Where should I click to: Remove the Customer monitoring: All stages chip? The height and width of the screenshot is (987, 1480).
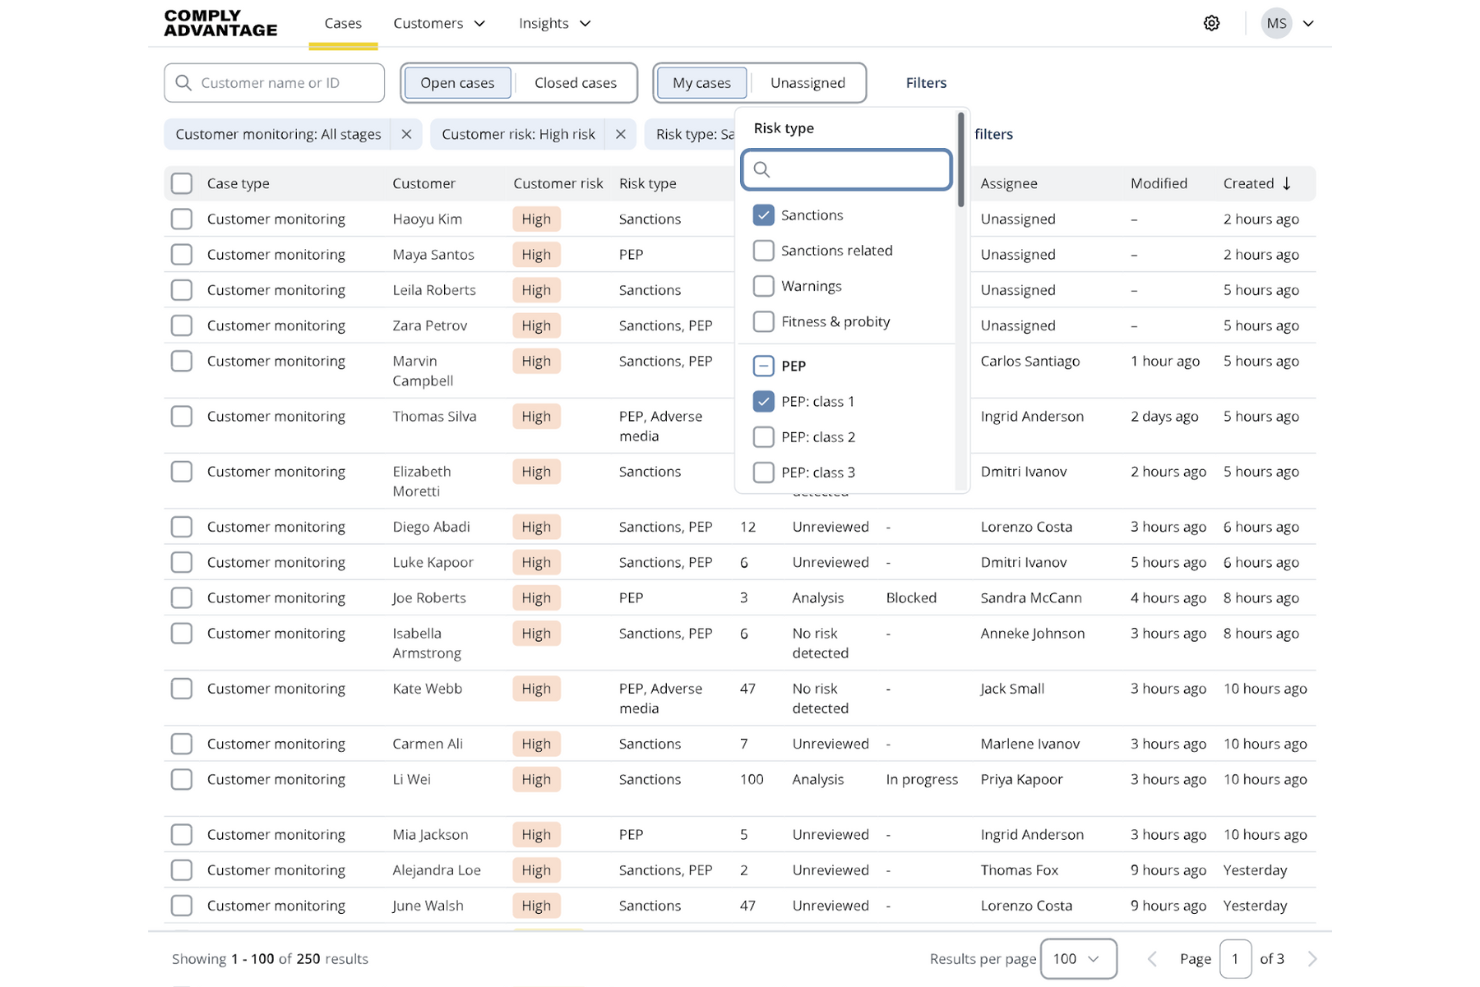click(x=406, y=134)
